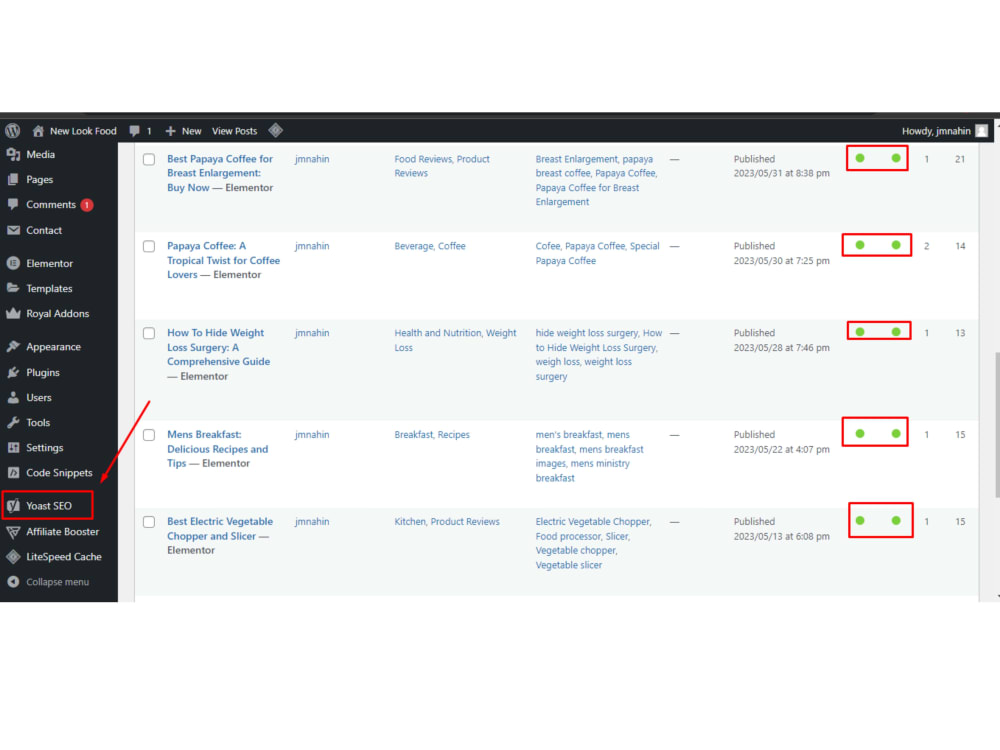Open the Best Electric Vegetable Chopper post
1000x750 pixels.
[x=219, y=529]
